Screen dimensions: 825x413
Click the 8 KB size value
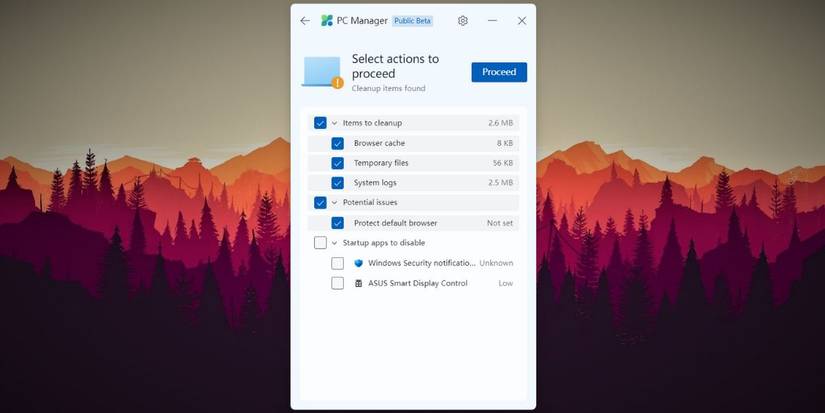[505, 143]
